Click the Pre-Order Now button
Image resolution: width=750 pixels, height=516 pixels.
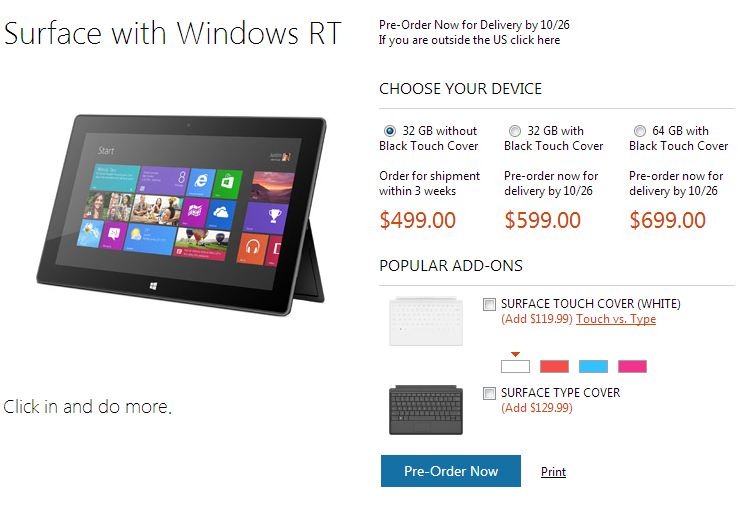(451, 471)
